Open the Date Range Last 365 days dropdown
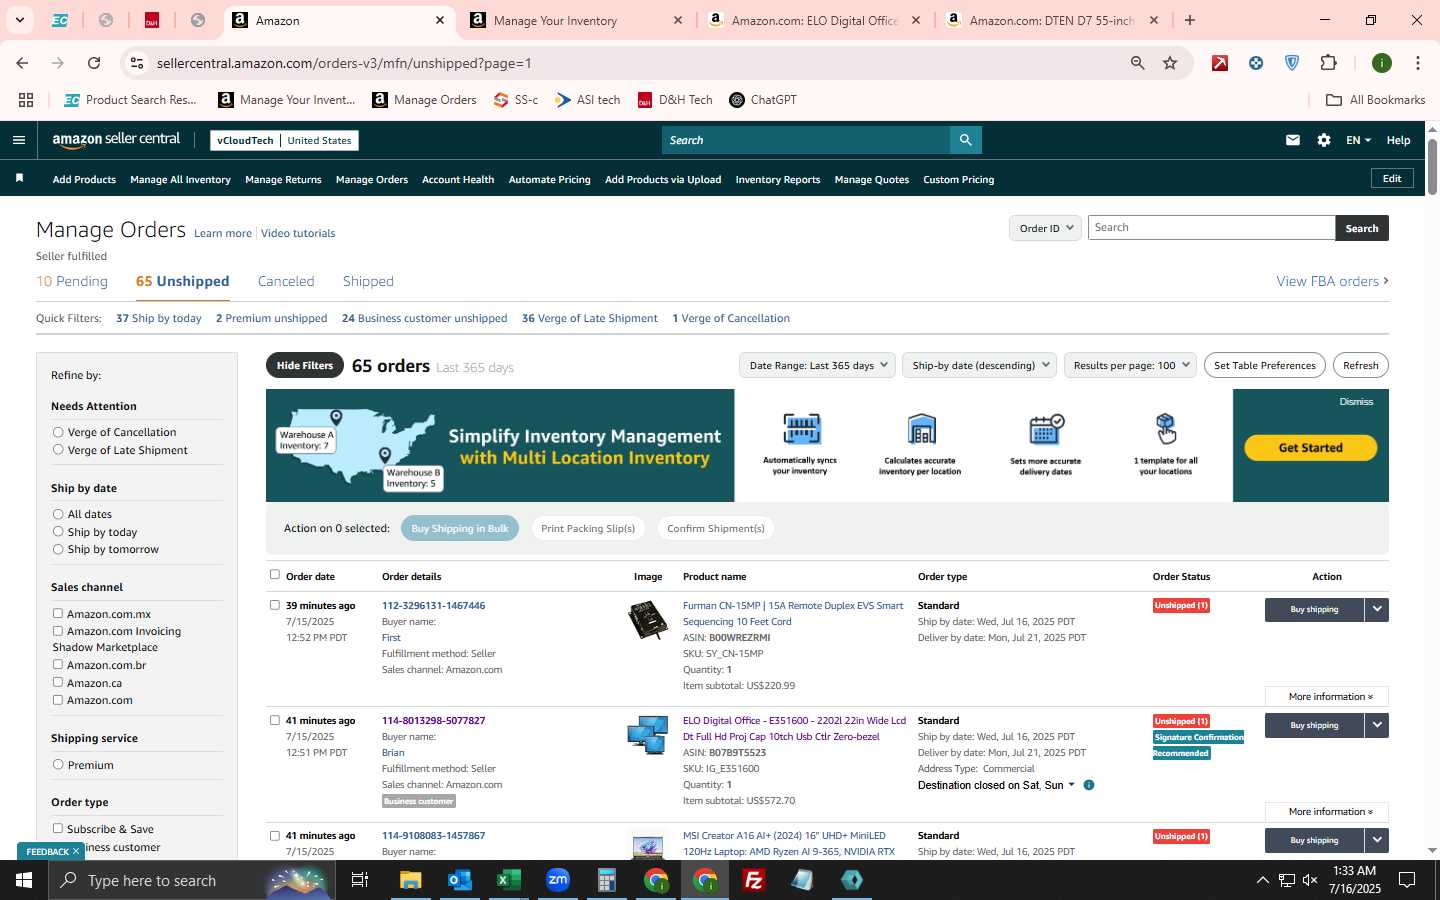 pos(818,365)
